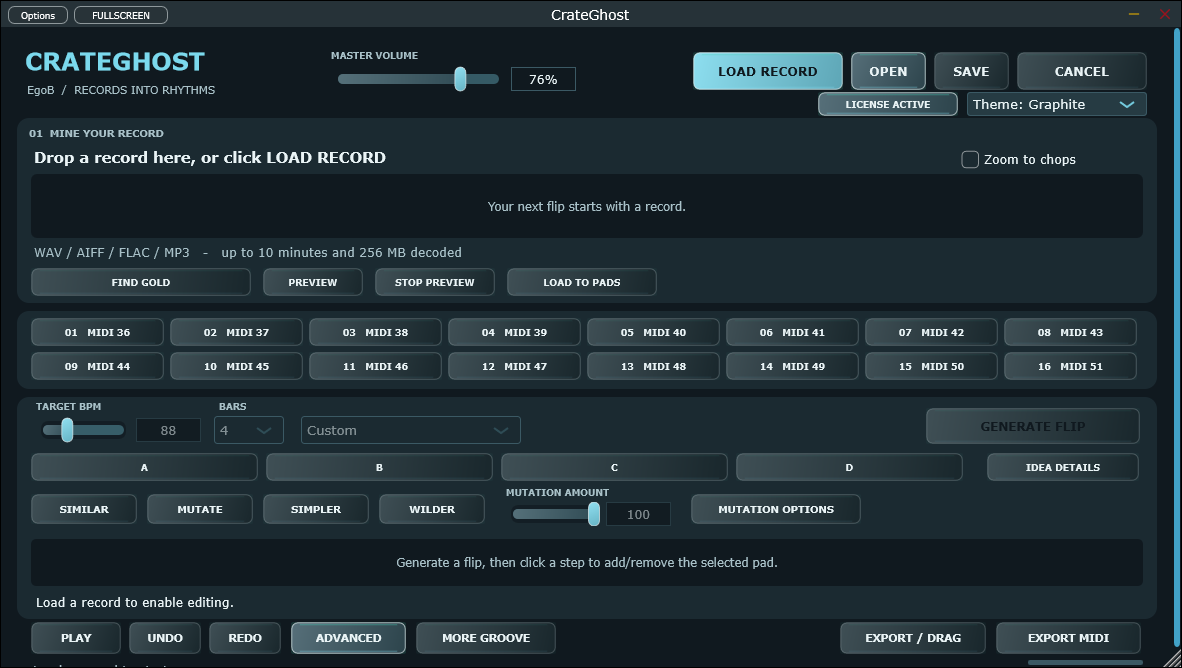1182x668 pixels.
Task: Click the LICENSE ACTIVE button
Action: click(887, 104)
